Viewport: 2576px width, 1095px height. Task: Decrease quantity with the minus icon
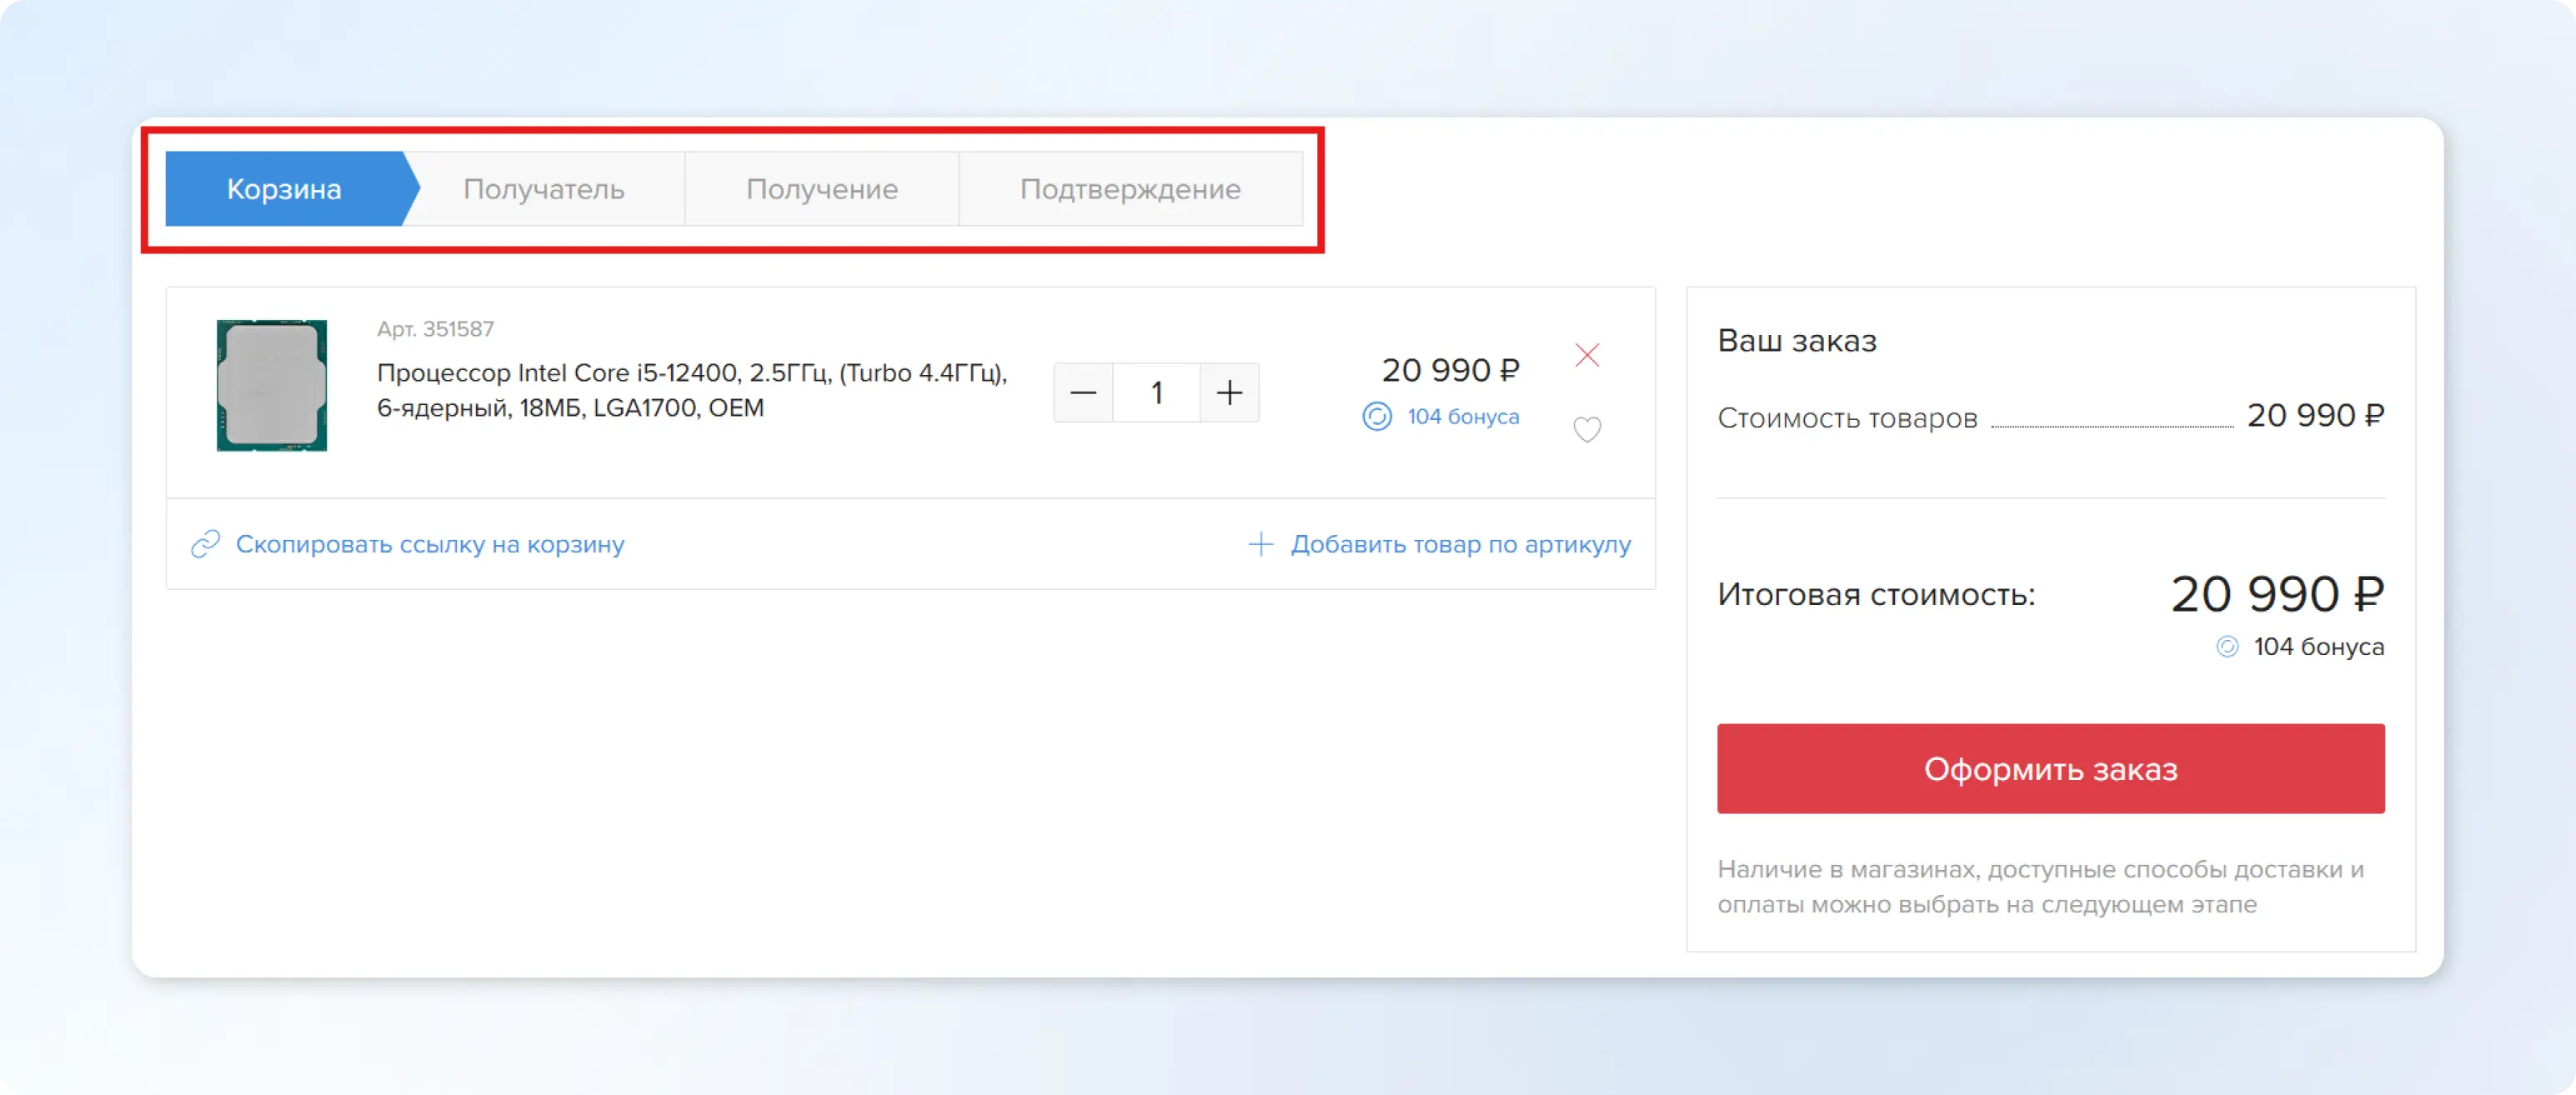pyautogui.click(x=1083, y=392)
